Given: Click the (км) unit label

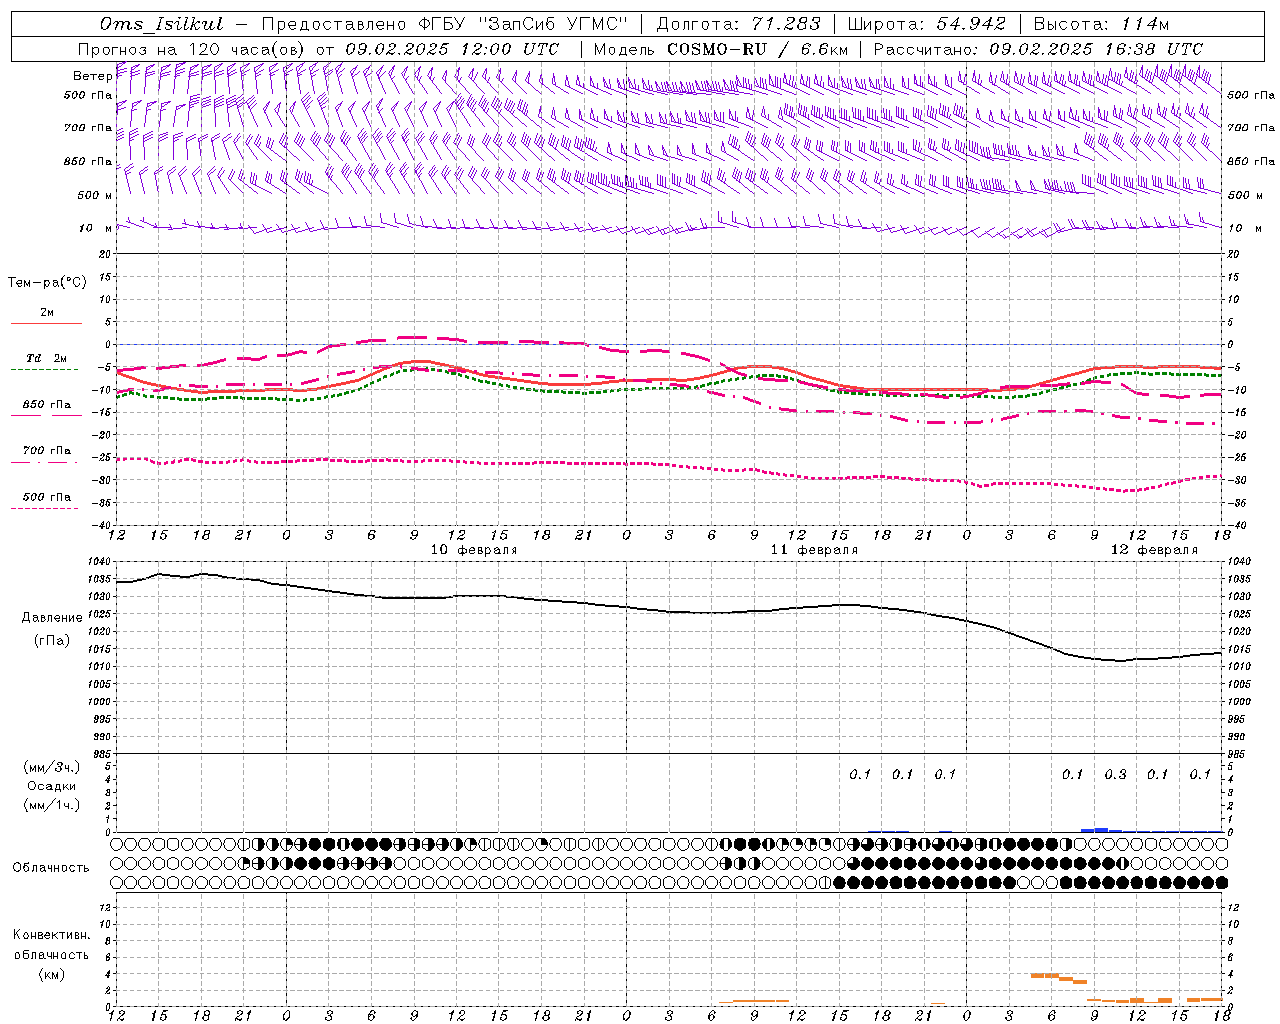Looking at the screenshot, I should point(51,973).
